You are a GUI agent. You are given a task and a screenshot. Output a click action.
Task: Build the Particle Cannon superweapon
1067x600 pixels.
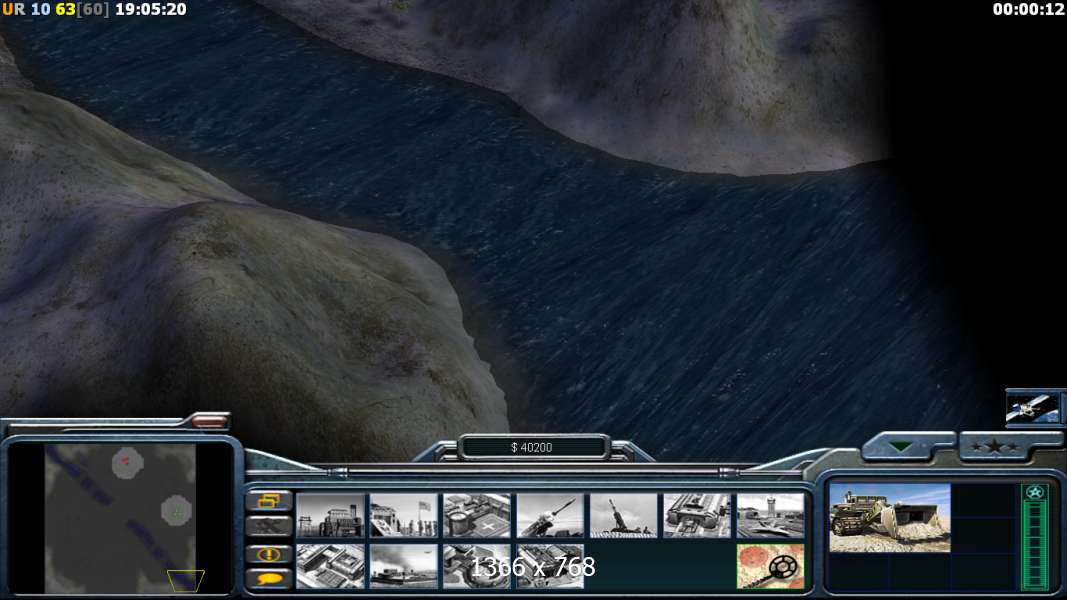point(477,566)
